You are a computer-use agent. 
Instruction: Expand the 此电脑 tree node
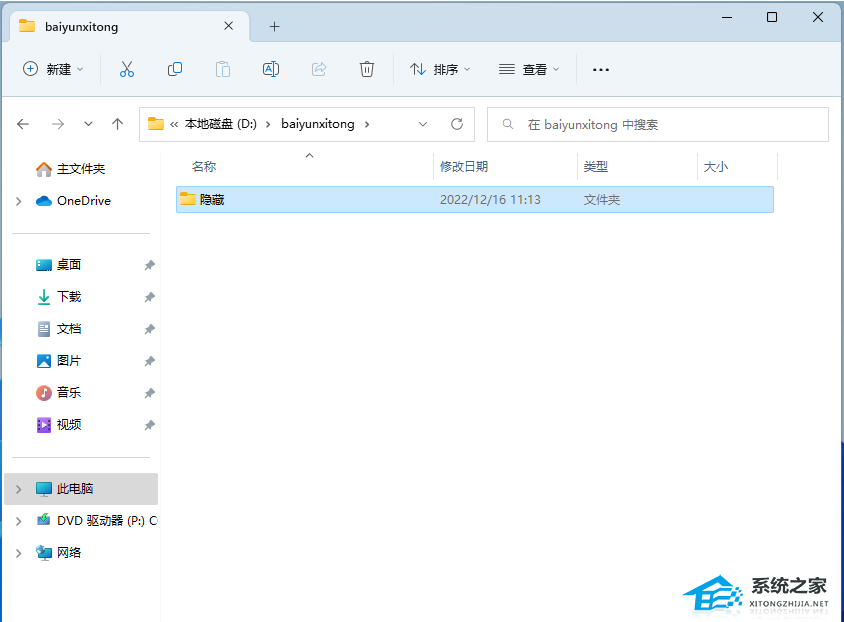pos(19,489)
